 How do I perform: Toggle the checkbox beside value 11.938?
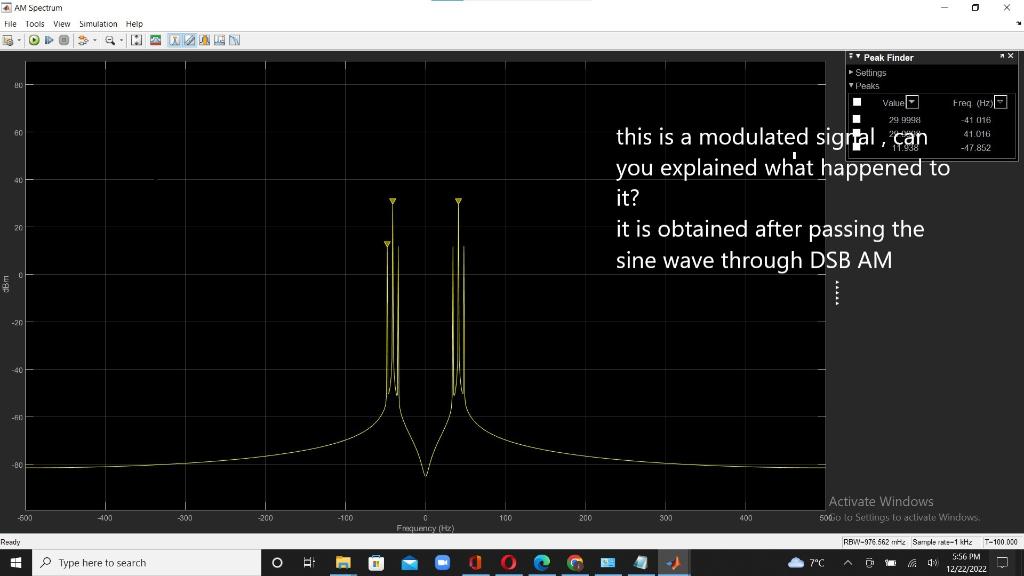click(857, 147)
